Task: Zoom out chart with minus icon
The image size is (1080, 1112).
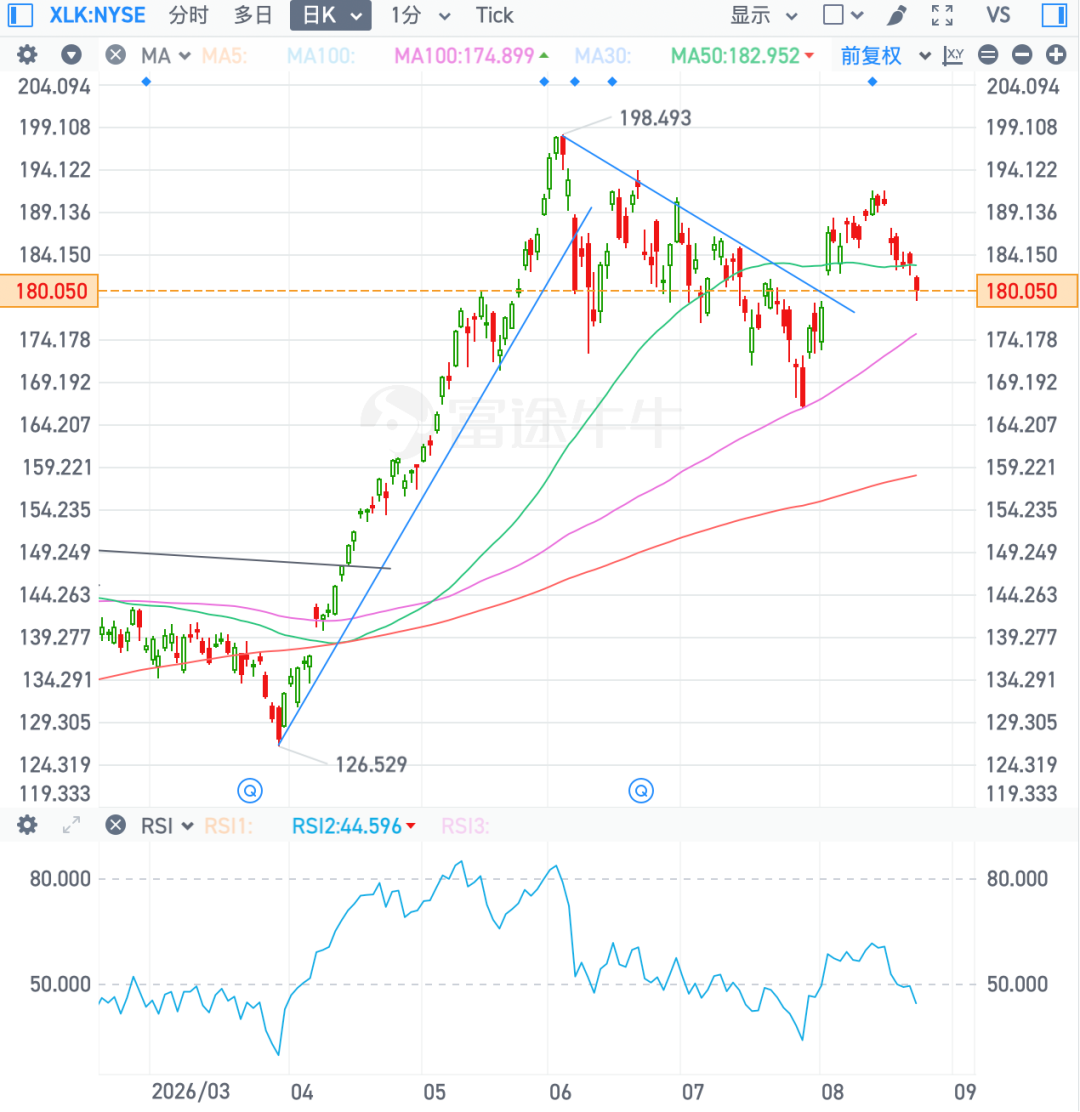Action: [x=1022, y=55]
